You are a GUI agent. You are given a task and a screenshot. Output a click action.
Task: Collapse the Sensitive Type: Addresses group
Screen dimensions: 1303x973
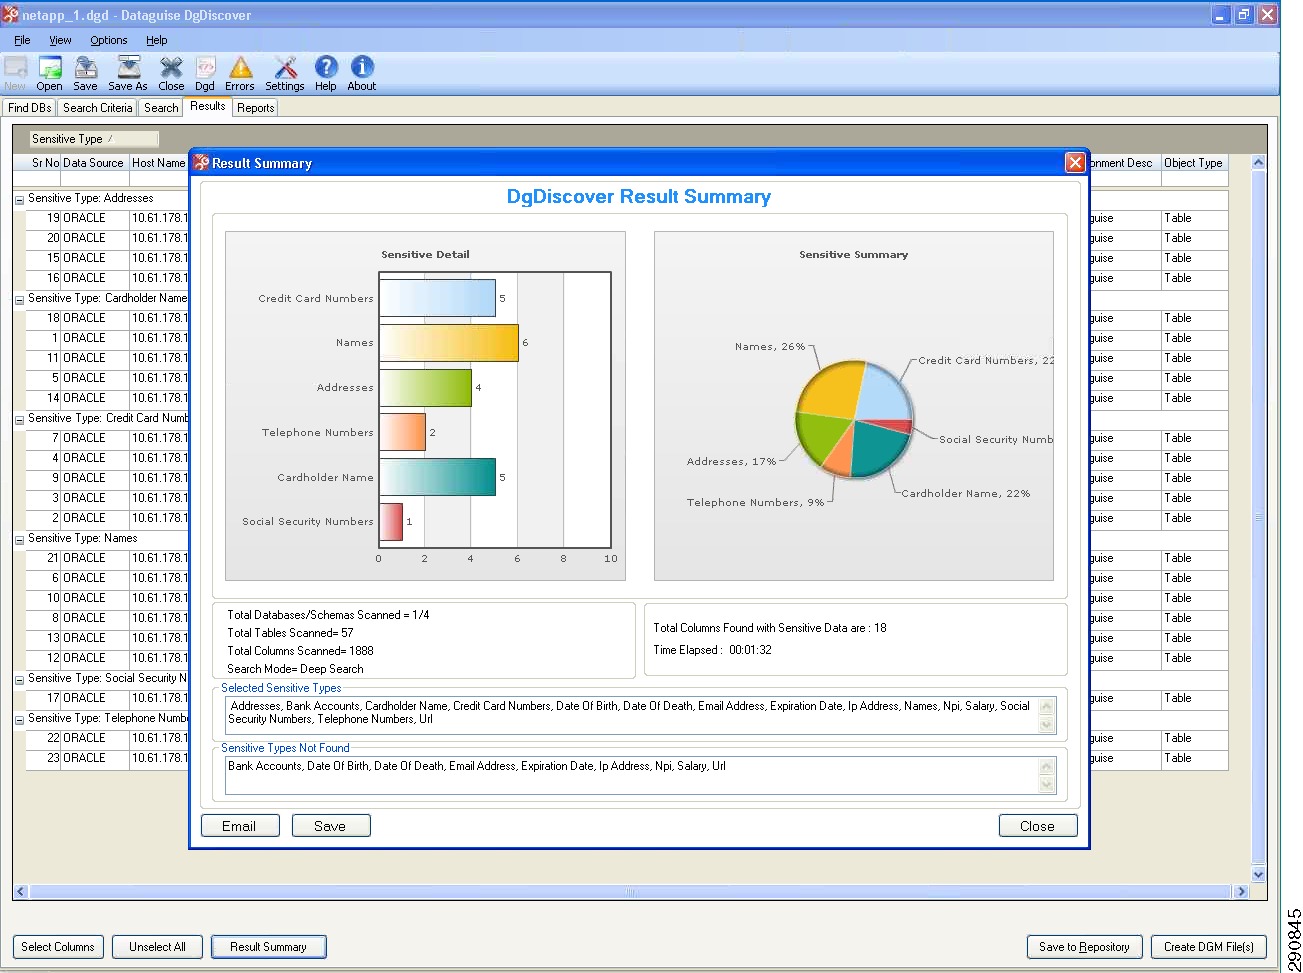point(19,199)
